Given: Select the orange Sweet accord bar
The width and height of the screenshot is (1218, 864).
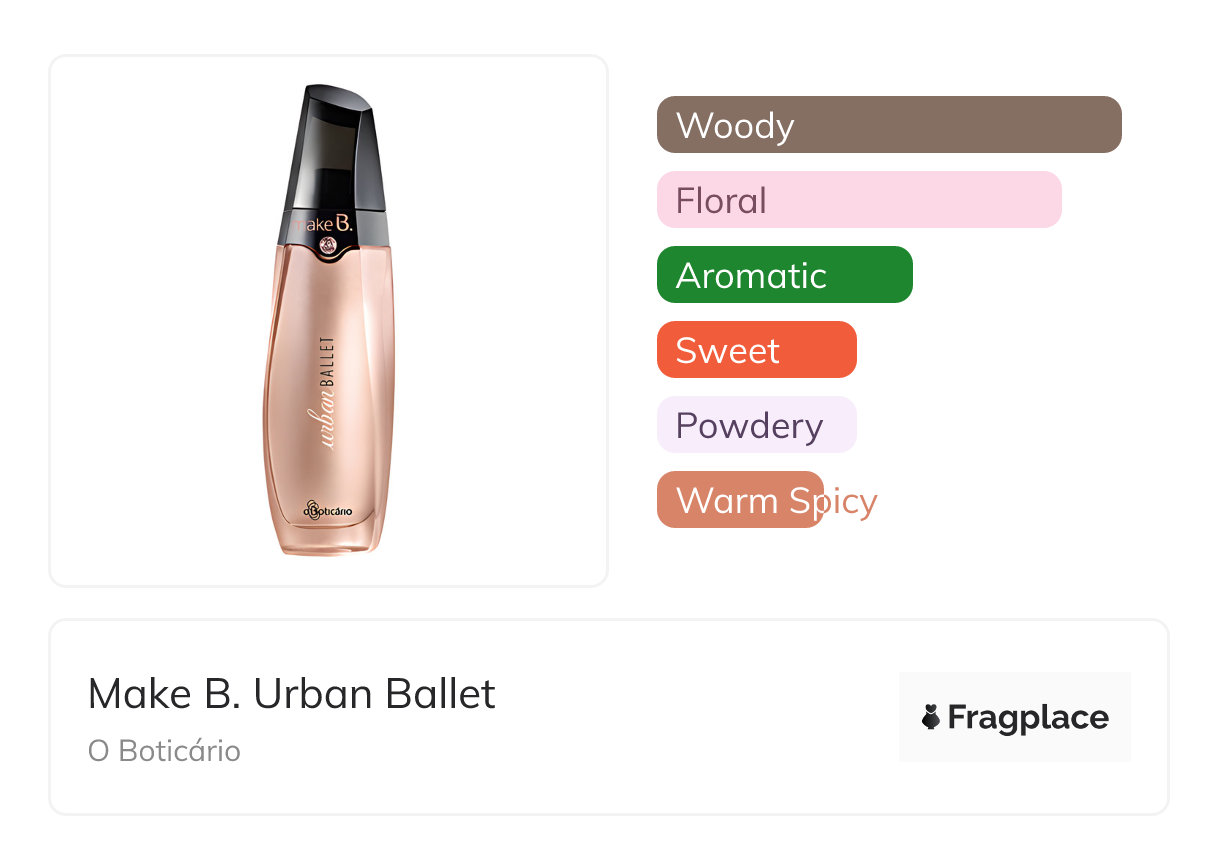Looking at the screenshot, I should [756, 350].
